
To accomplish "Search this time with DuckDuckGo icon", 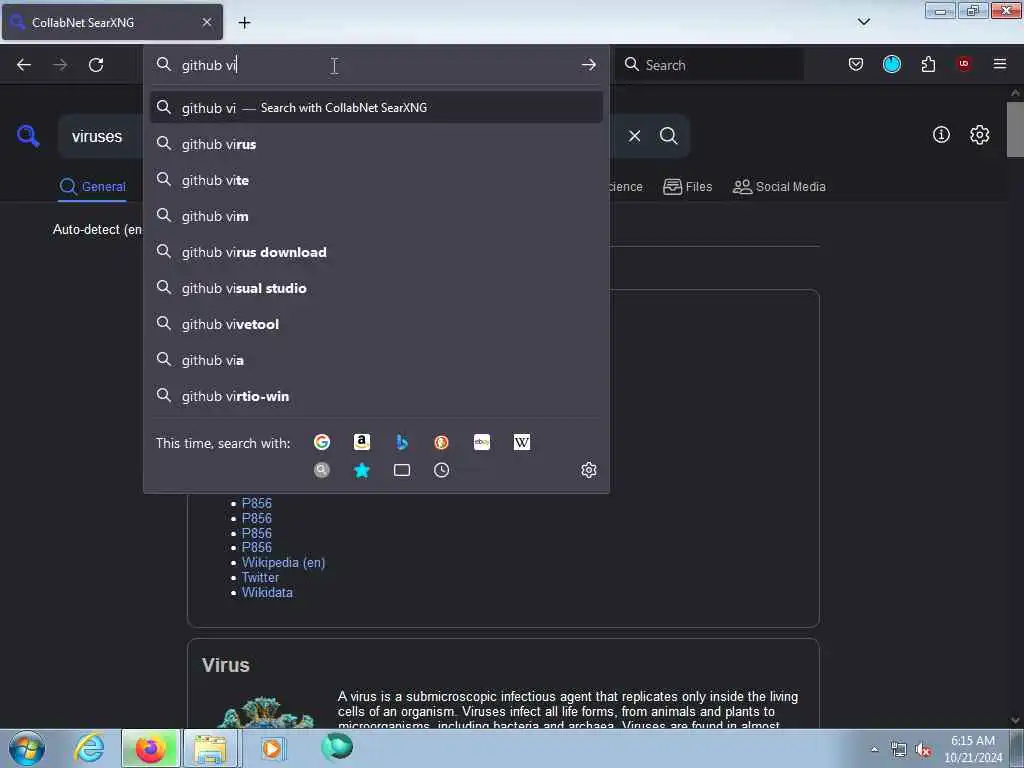I will [441, 442].
